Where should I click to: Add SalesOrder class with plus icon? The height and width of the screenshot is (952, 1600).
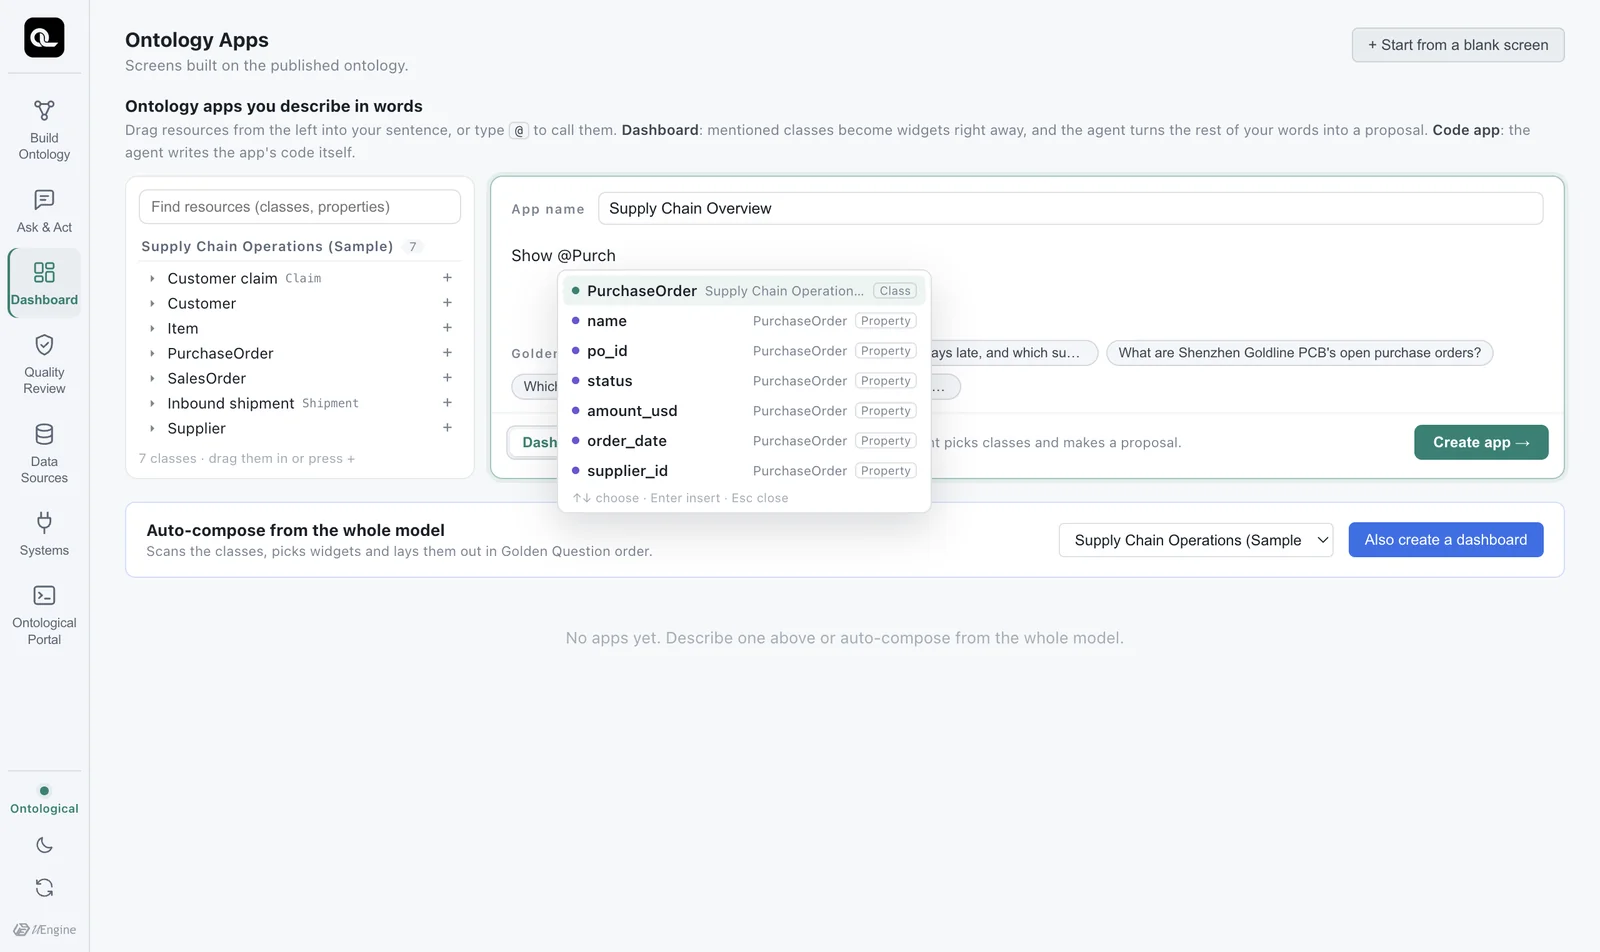(x=447, y=378)
